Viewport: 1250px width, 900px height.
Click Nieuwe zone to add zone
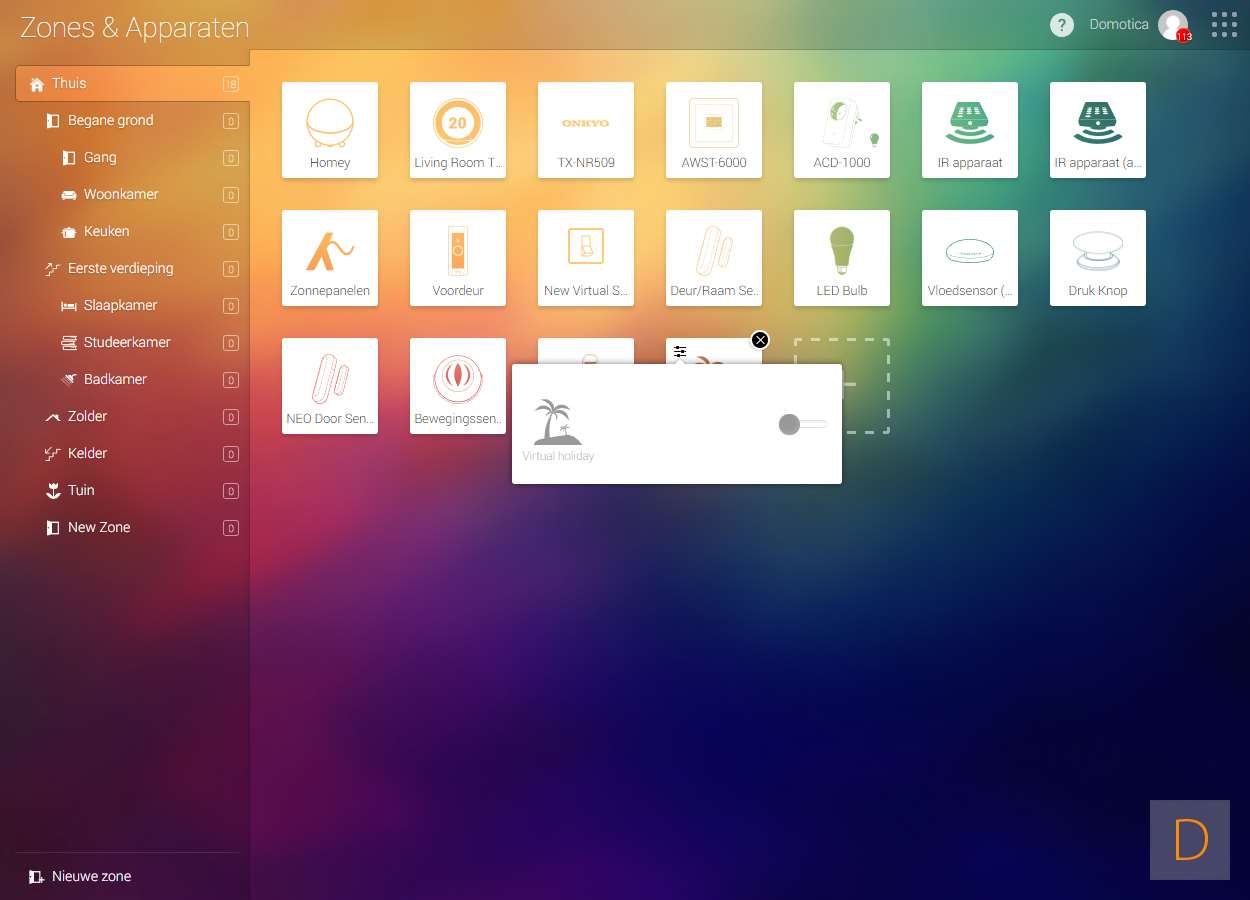(x=80, y=876)
